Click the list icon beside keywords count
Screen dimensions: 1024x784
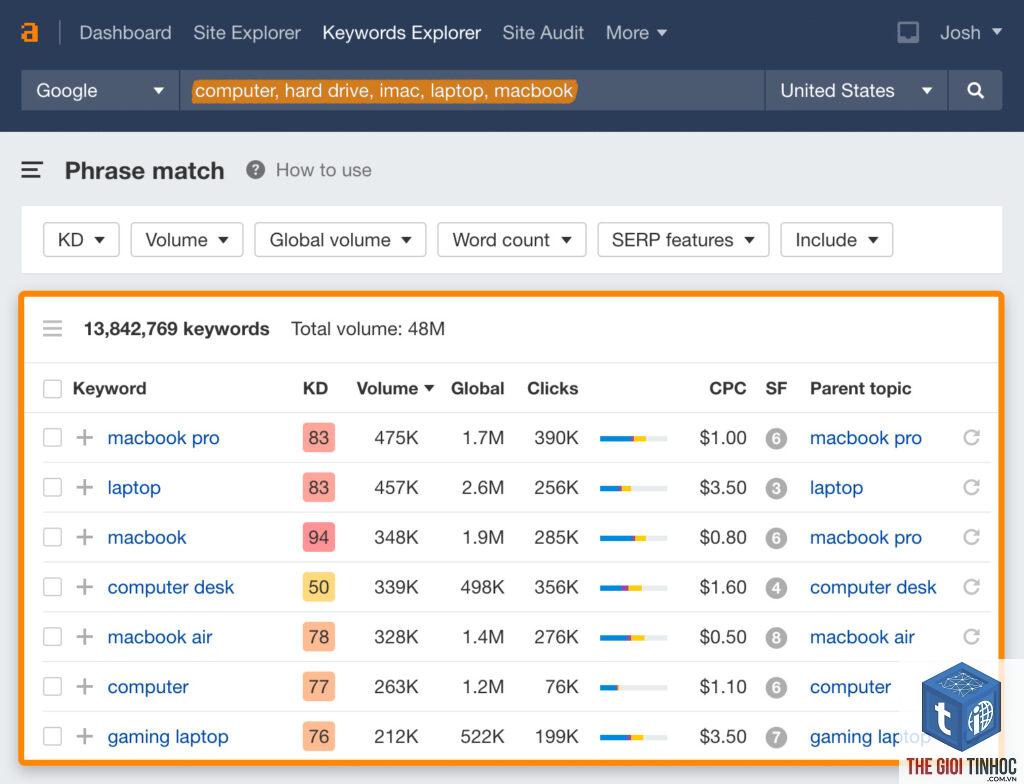(x=52, y=328)
